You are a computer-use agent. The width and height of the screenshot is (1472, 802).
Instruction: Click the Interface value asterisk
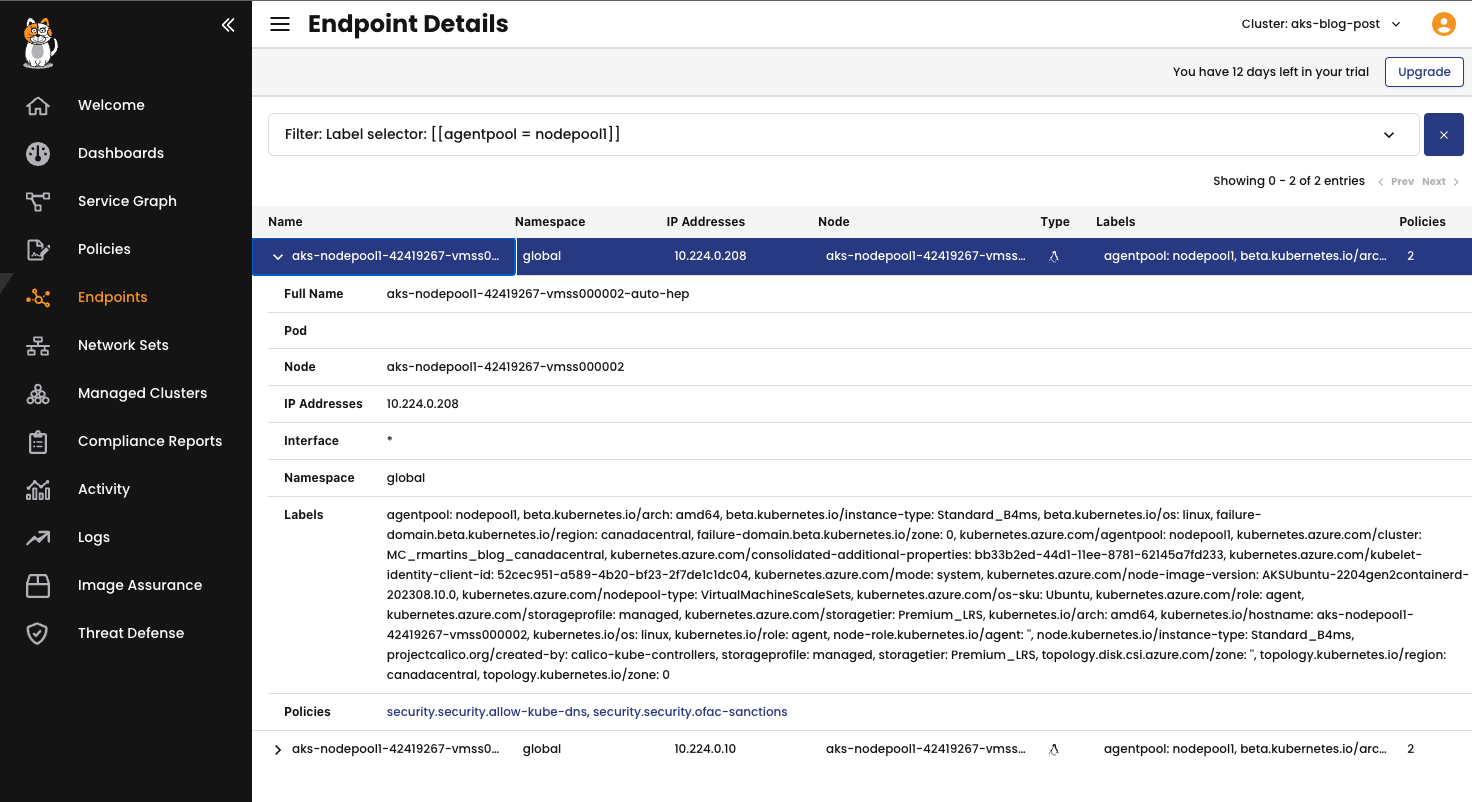pyautogui.click(x=390, y=441)
